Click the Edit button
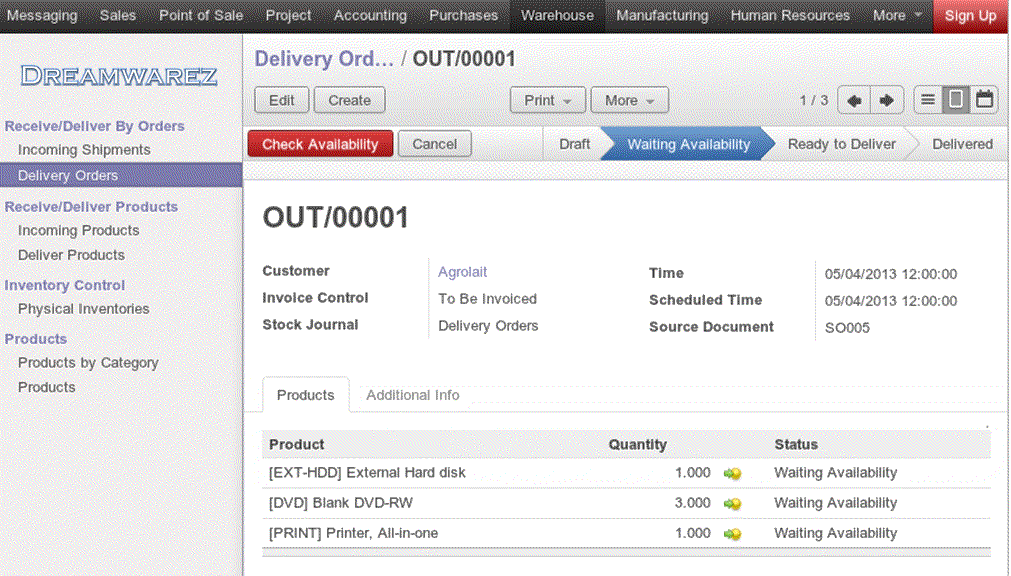The height and width of the screenshot is (576, 1011). point(281,100)
